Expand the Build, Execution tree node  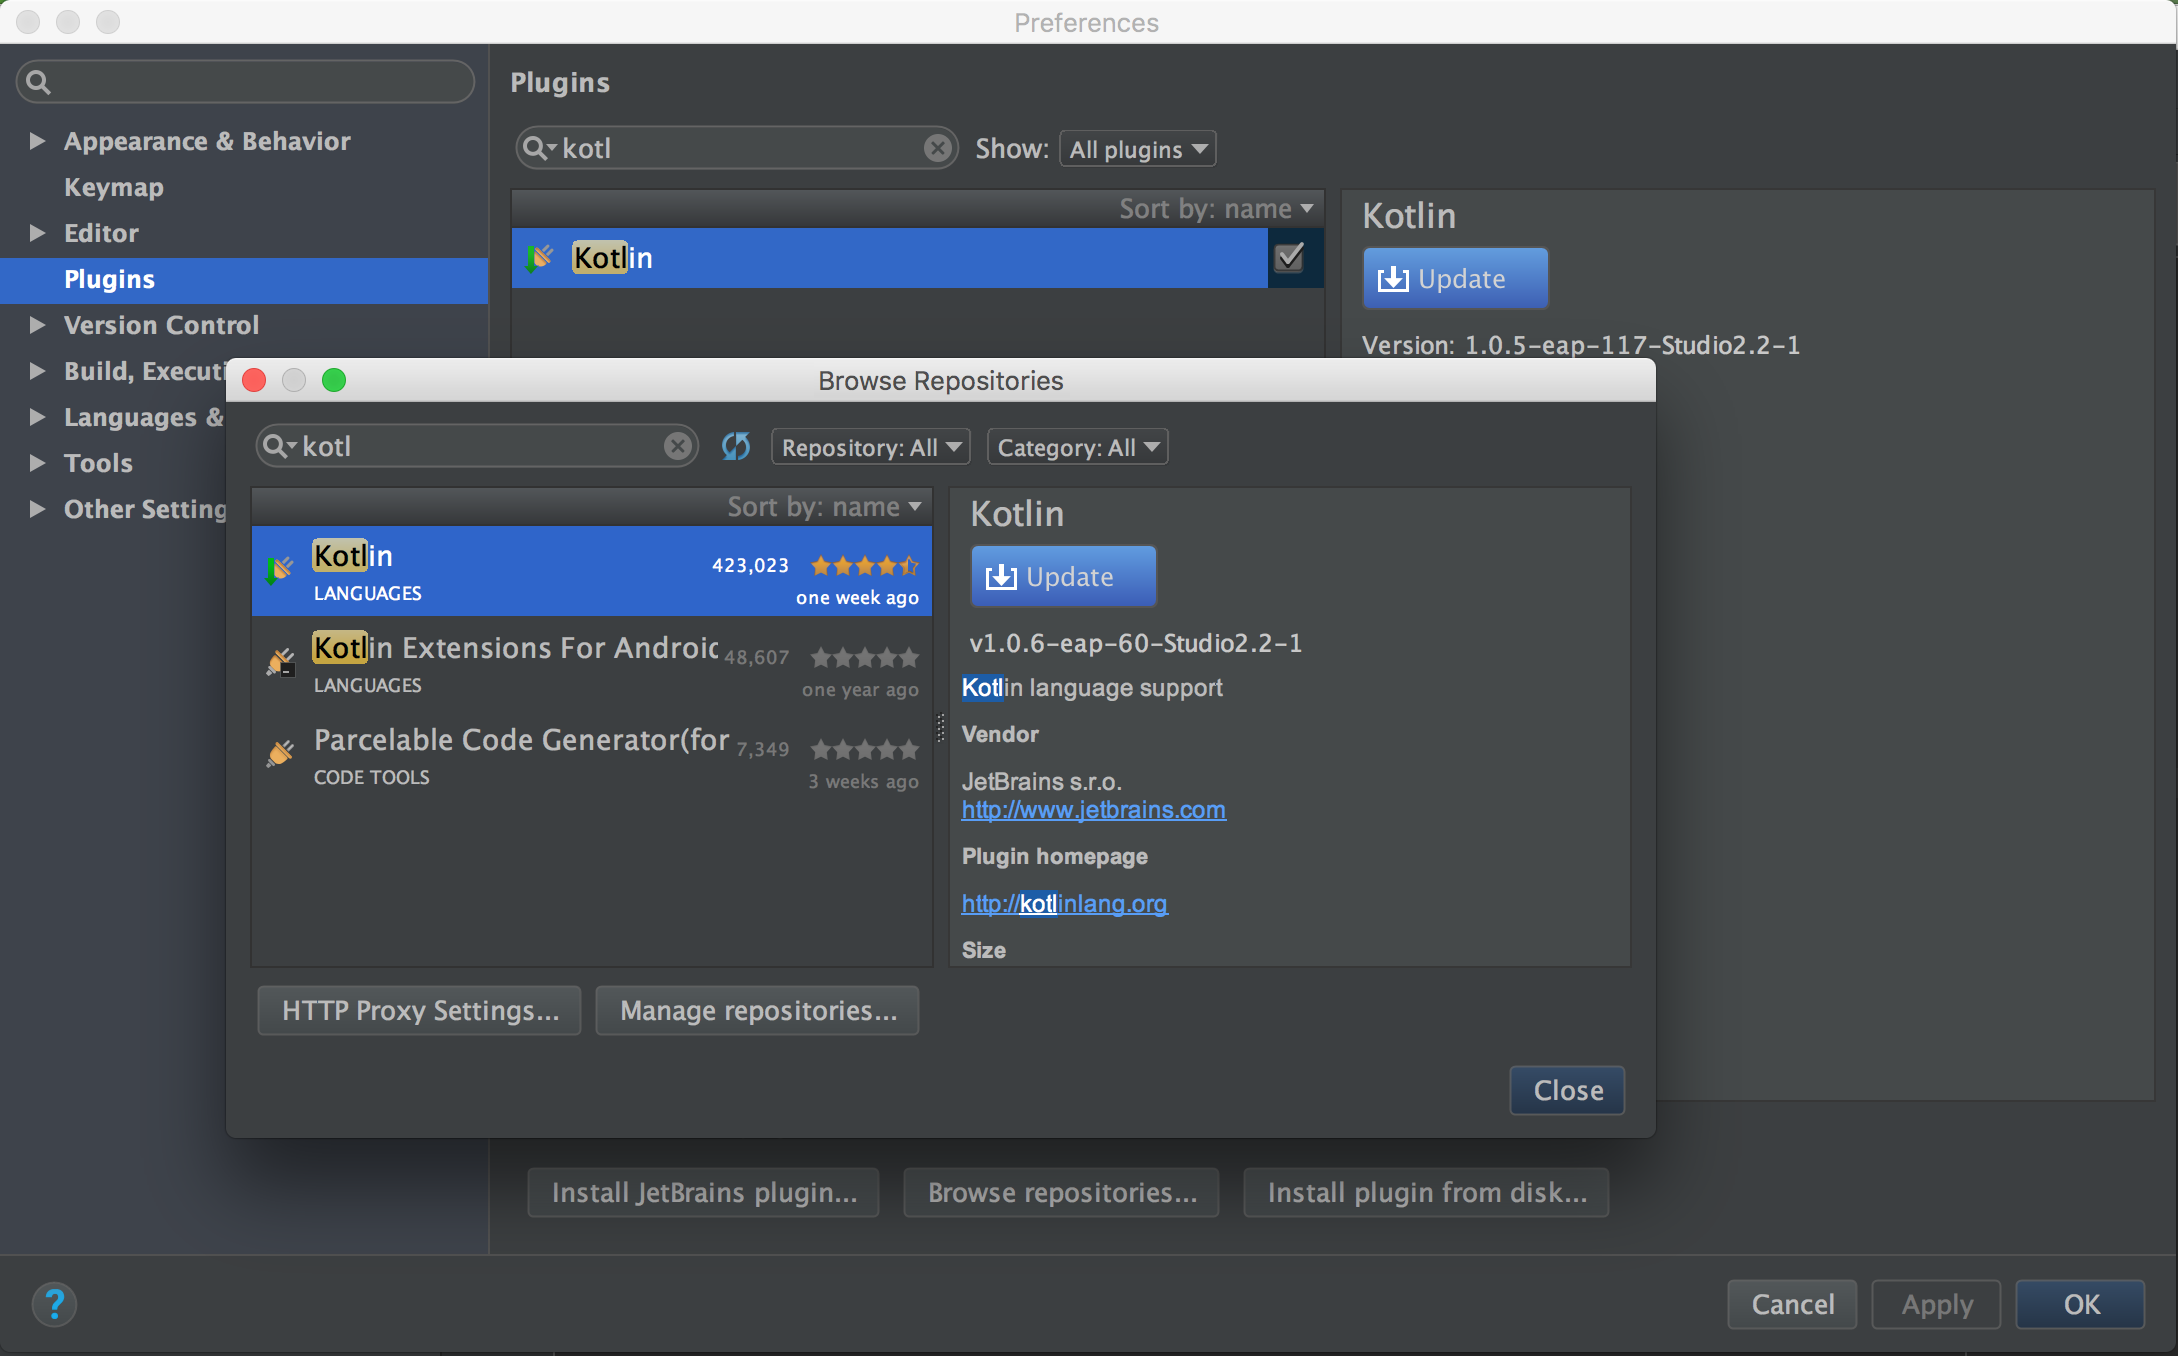[x=37, y=371]
